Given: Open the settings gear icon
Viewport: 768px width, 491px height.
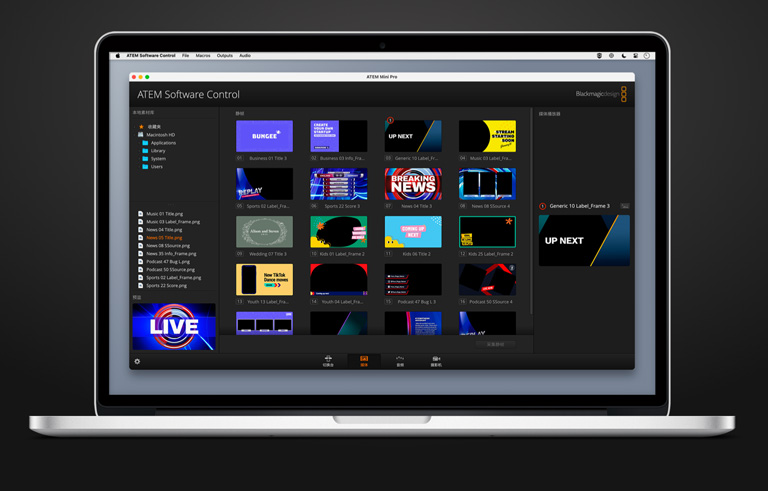Looking at the screenshot, I should pyautogui.click(x=138, y=361).
